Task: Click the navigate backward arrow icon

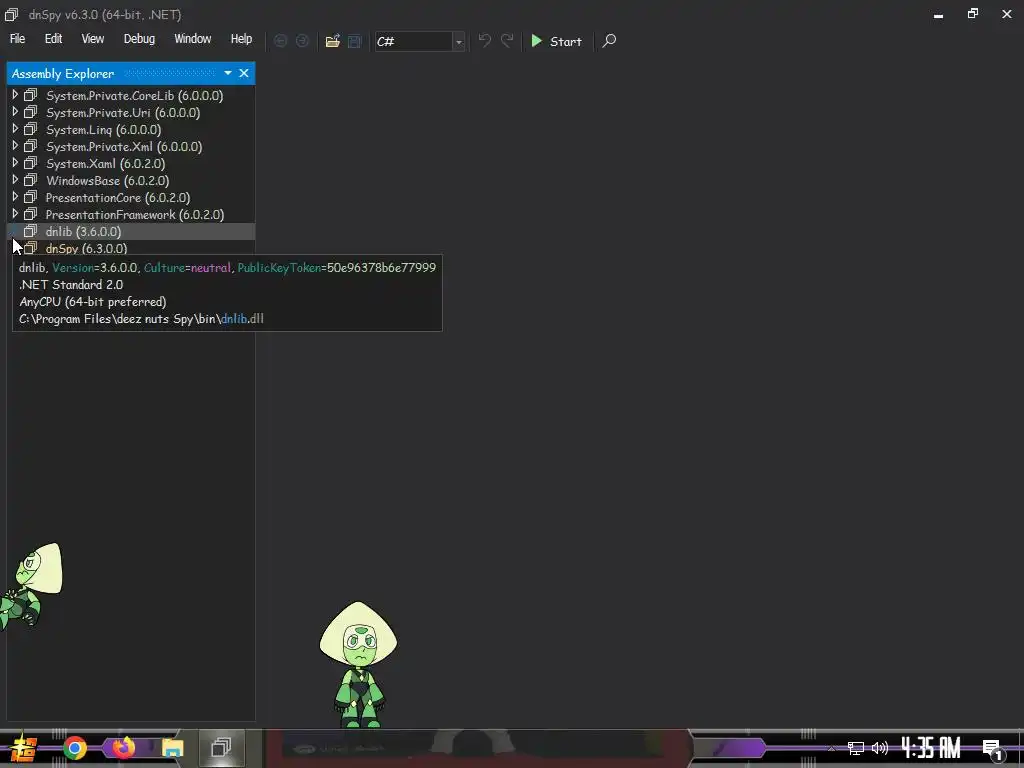Action: [x=280, y=41]
